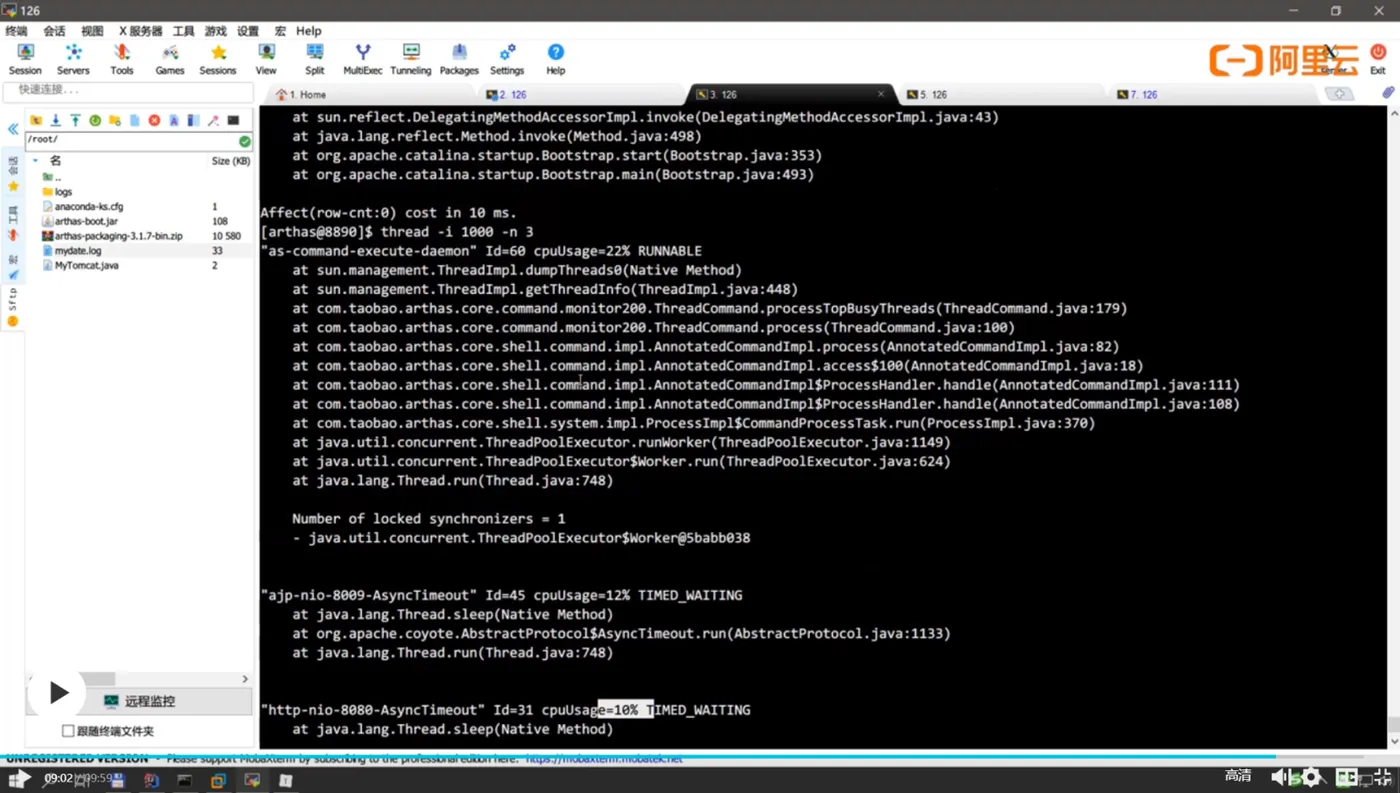Open the 会话 menu
Viewport: 1400px width, 793px height.
(x=54, y=31)
